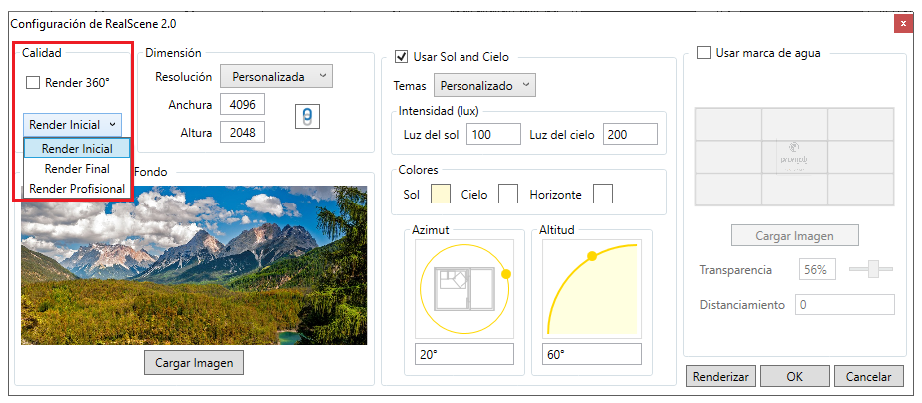This screenshot has width=922, height=403.
Task: Close the RealScene configuration dialog
Action: (x=903, y=24)
